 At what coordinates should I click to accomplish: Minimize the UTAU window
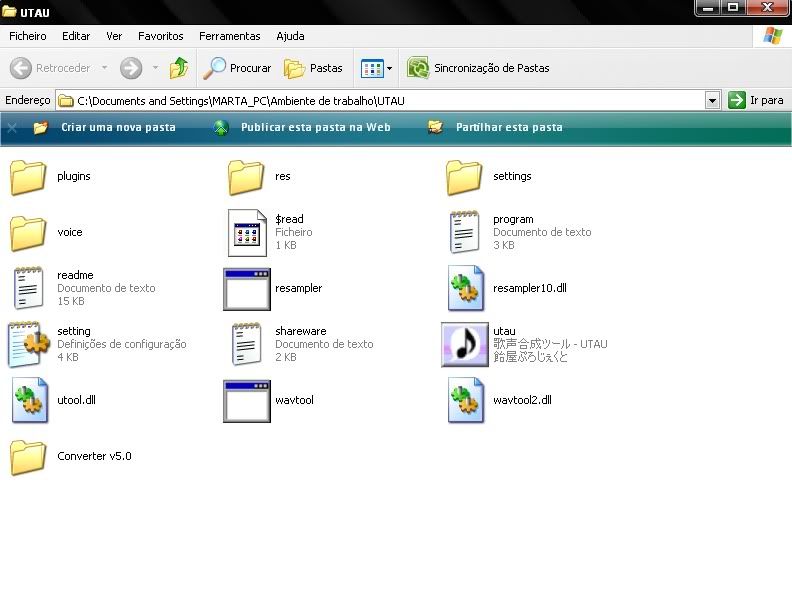709,8
